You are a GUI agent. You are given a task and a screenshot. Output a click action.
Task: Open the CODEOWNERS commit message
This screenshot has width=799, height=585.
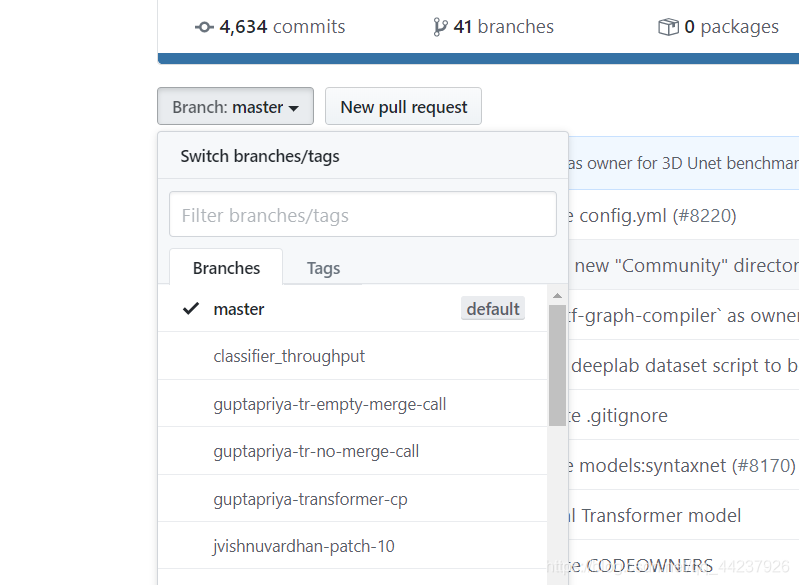coord(641,566)
